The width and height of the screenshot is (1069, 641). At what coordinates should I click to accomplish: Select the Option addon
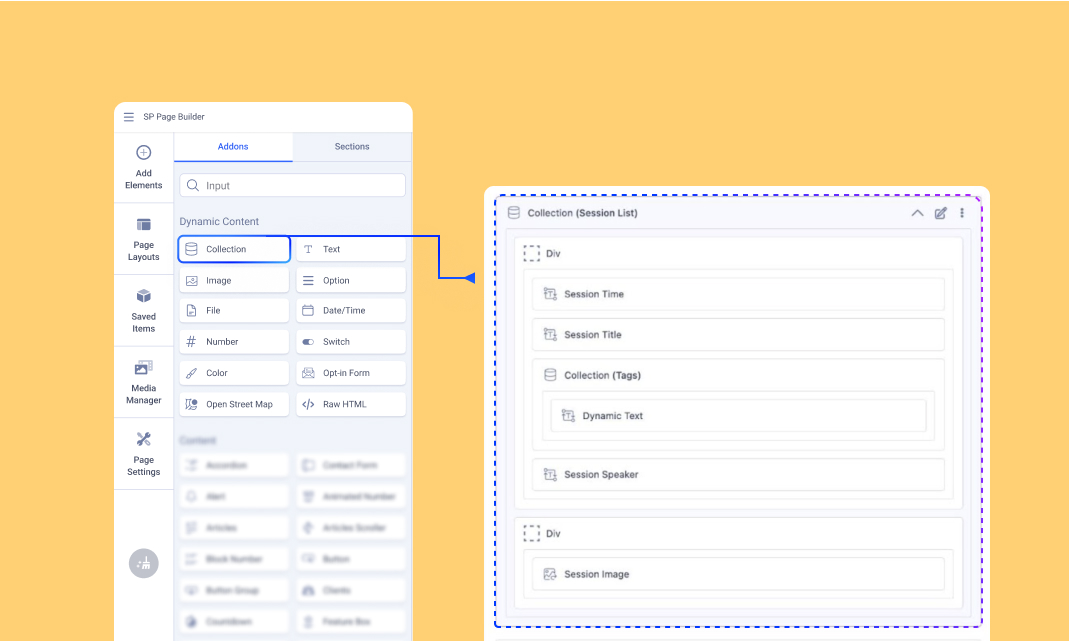(x=351, y=281)
